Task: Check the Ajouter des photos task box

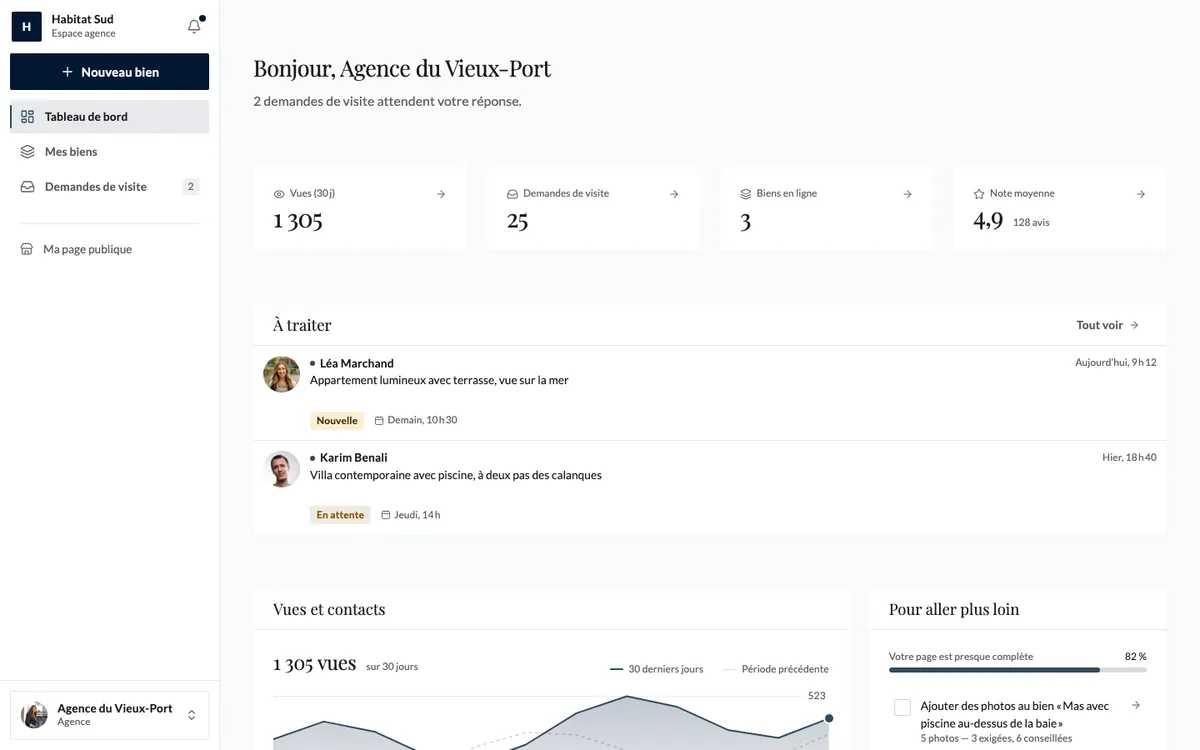Action: click(902, 707)
